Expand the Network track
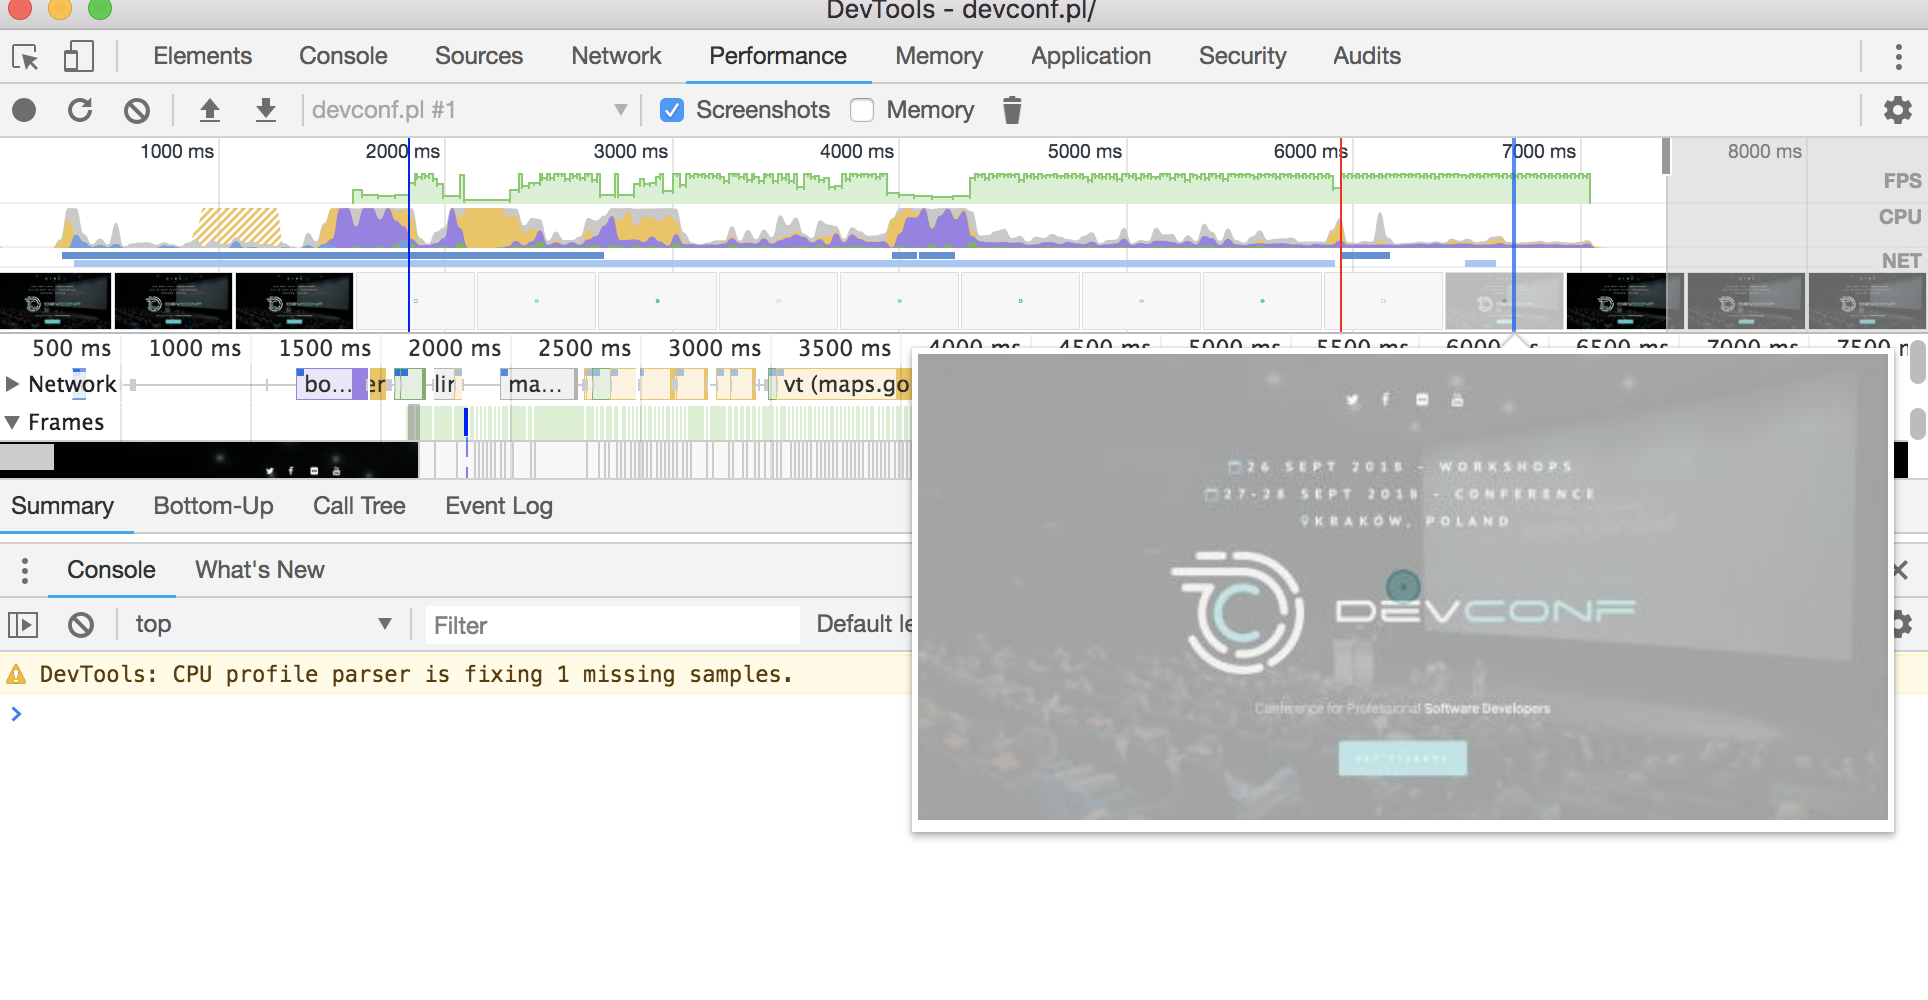 (12, 384)
